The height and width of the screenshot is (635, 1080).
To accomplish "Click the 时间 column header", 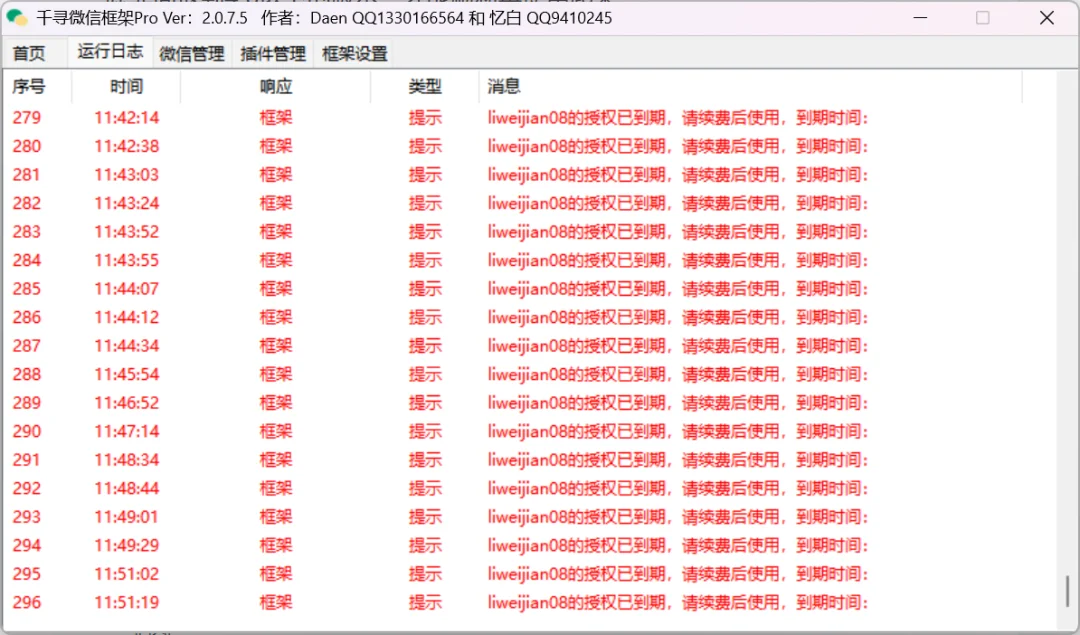I will click(127, 87).
